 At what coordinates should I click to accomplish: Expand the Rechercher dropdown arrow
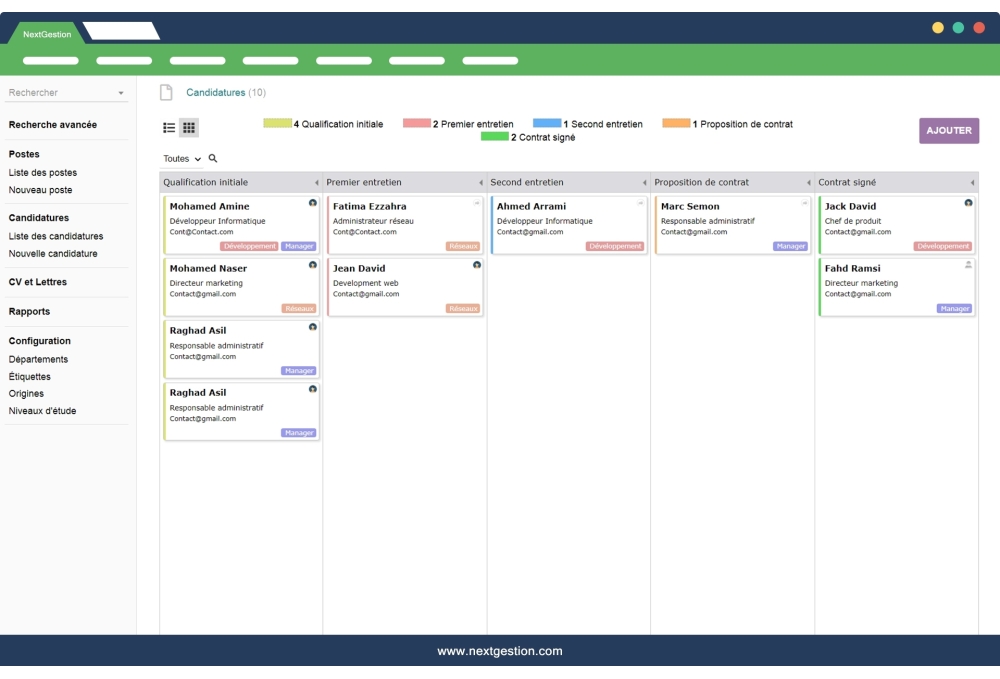click(x=121, y=93)
